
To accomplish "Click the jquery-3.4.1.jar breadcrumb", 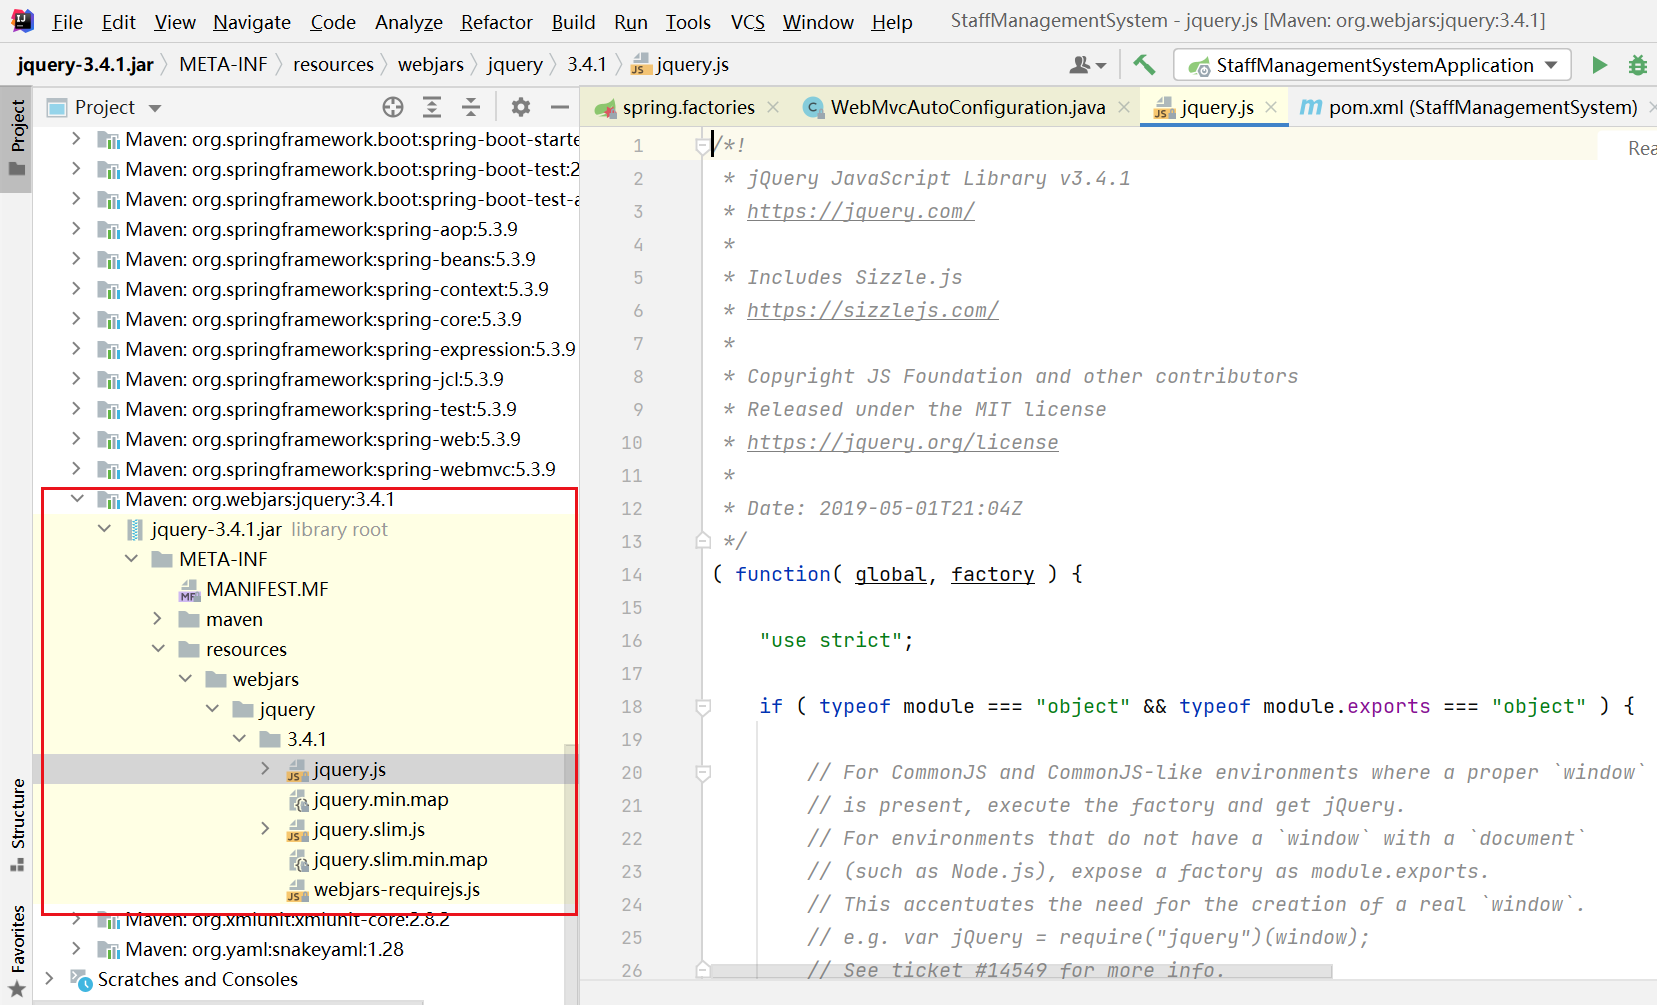I will (85, 65).
